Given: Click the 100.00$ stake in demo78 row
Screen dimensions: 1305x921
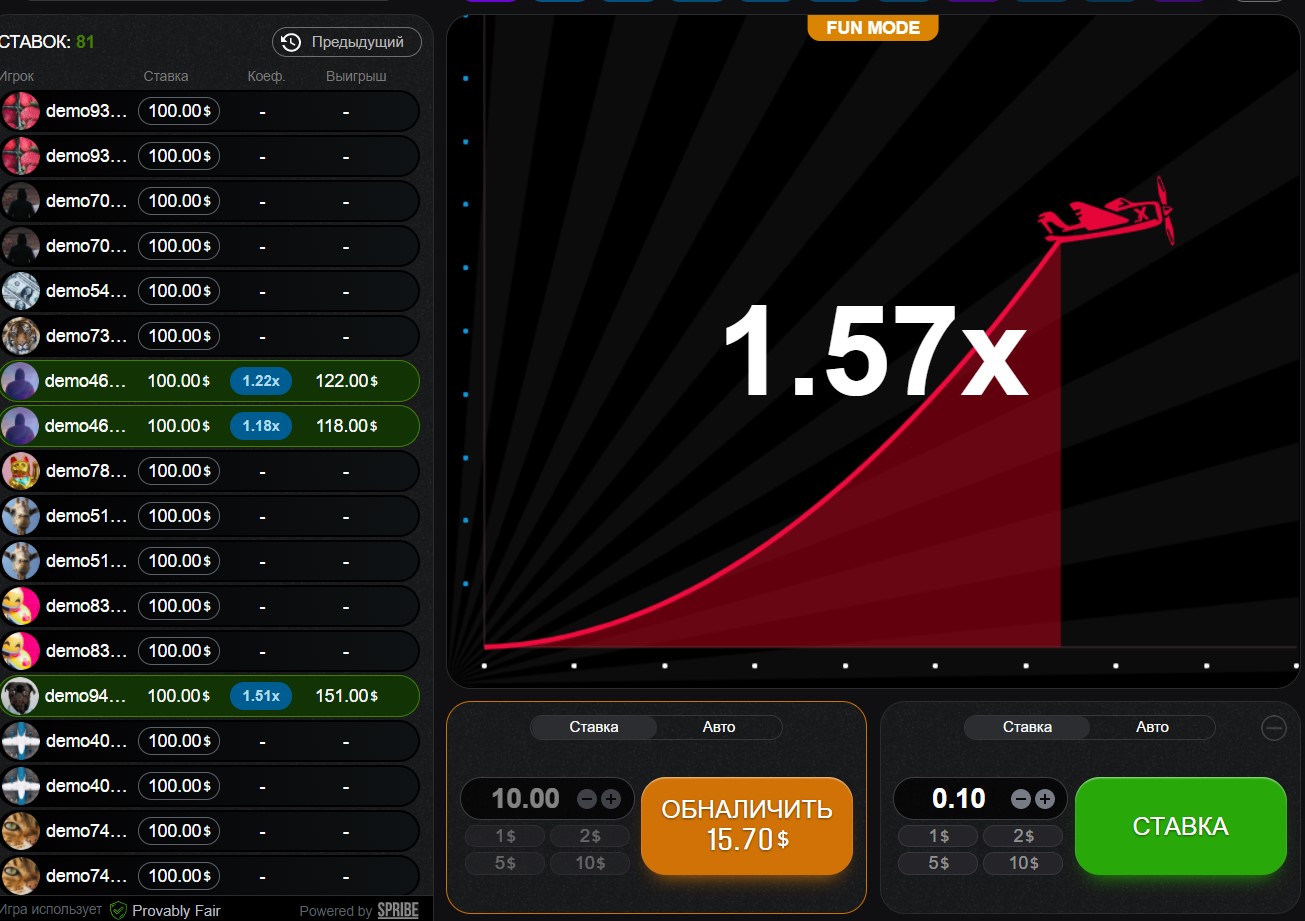Looking at the screenshot, I should (179, 471).
